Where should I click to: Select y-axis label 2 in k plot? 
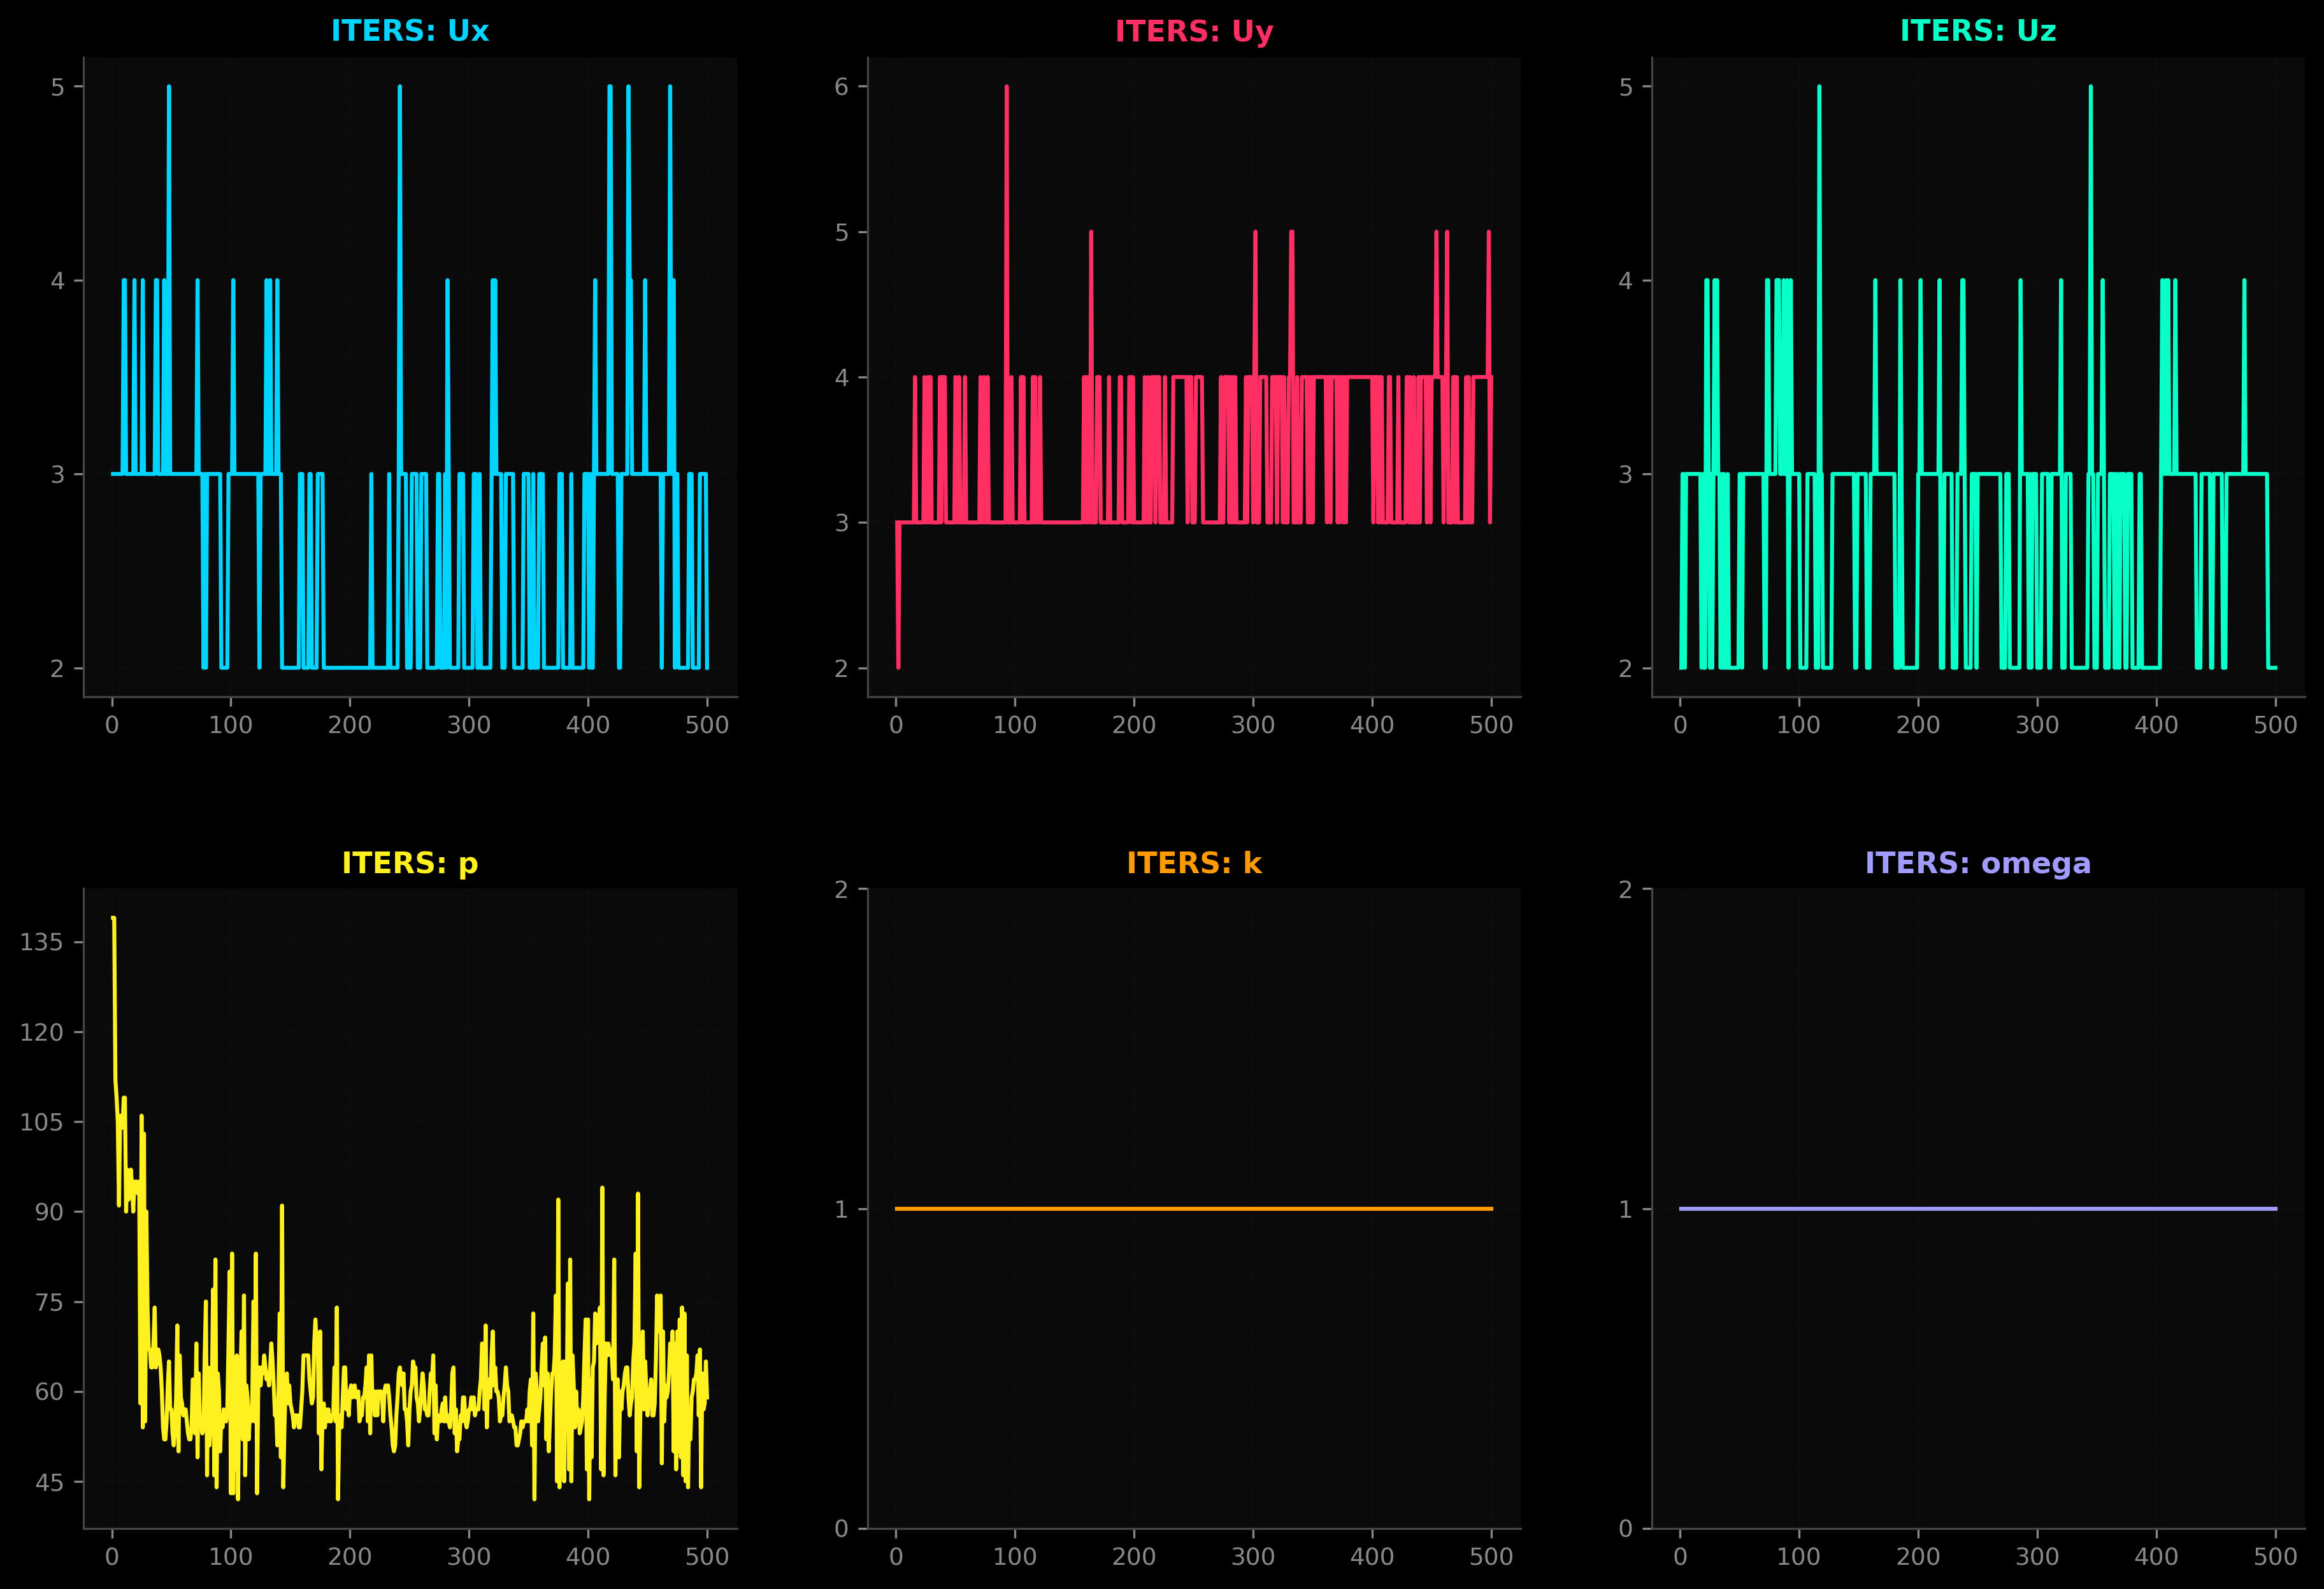click(841, 890)
